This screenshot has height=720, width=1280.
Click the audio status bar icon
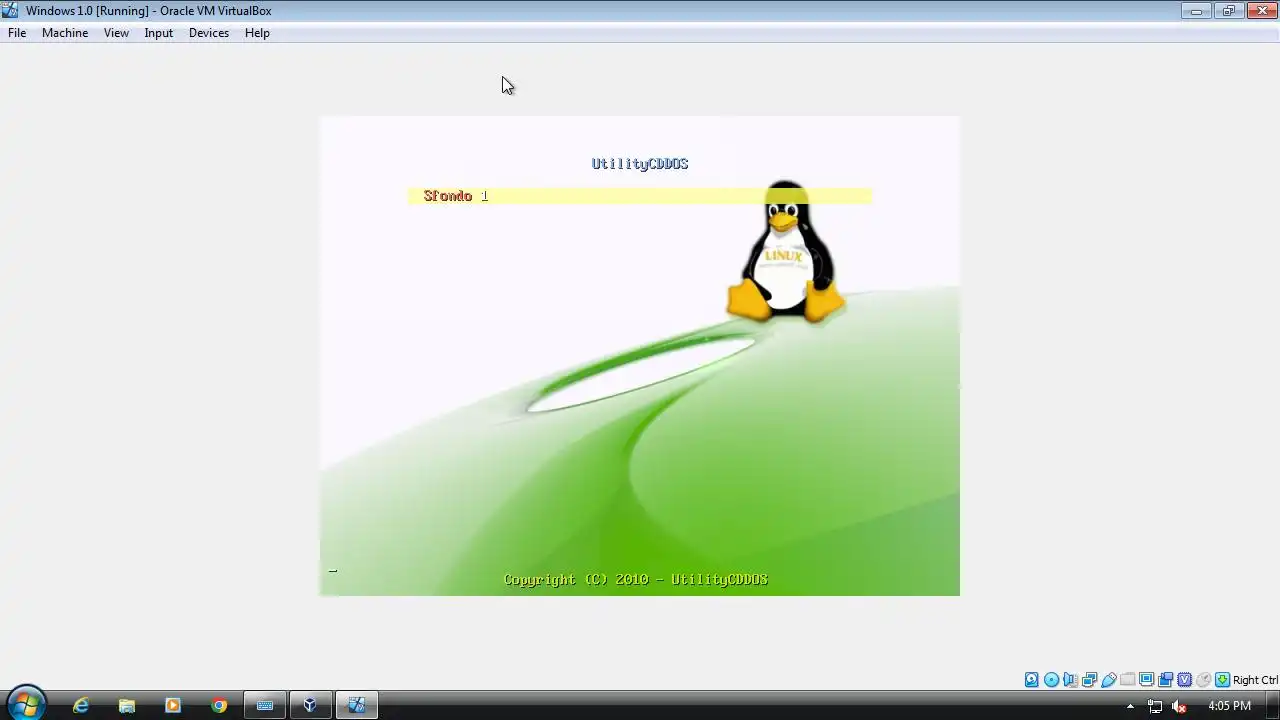pos(1070,680)
